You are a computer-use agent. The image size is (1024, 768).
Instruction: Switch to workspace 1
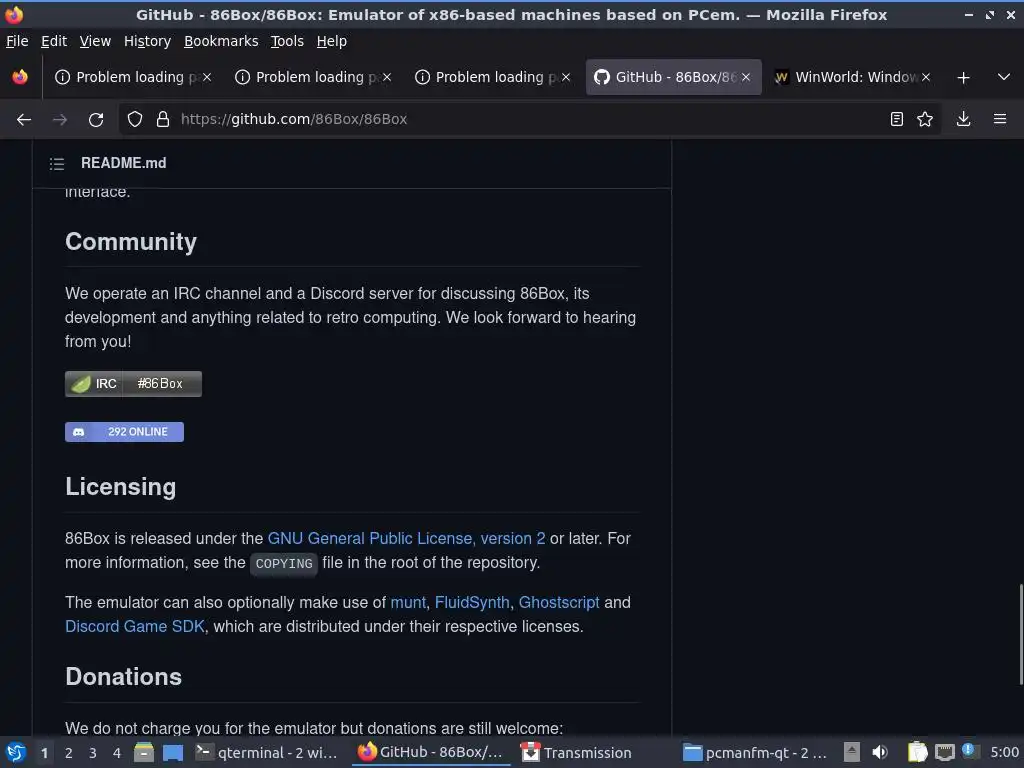44,753
